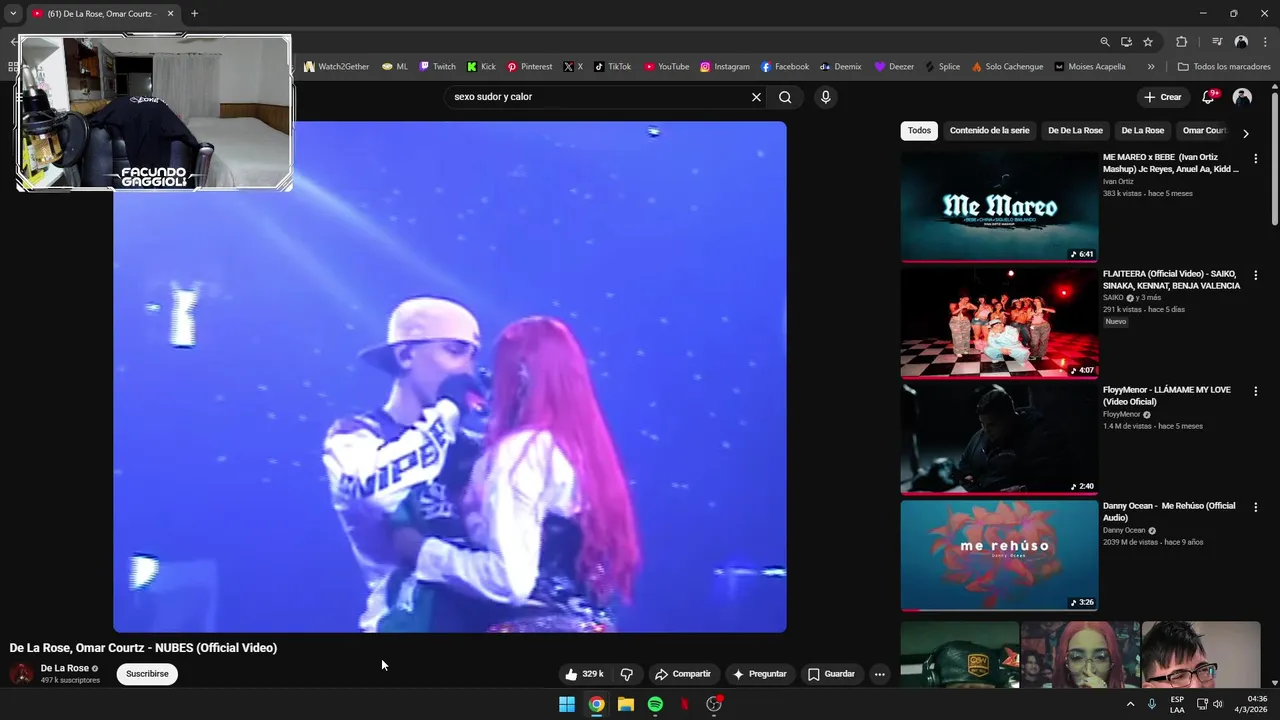This screenshot has width=1280, height=720.
Task: Subscribe to De La Rose channel
Action: pyautogui.click(x=147, y=674)
